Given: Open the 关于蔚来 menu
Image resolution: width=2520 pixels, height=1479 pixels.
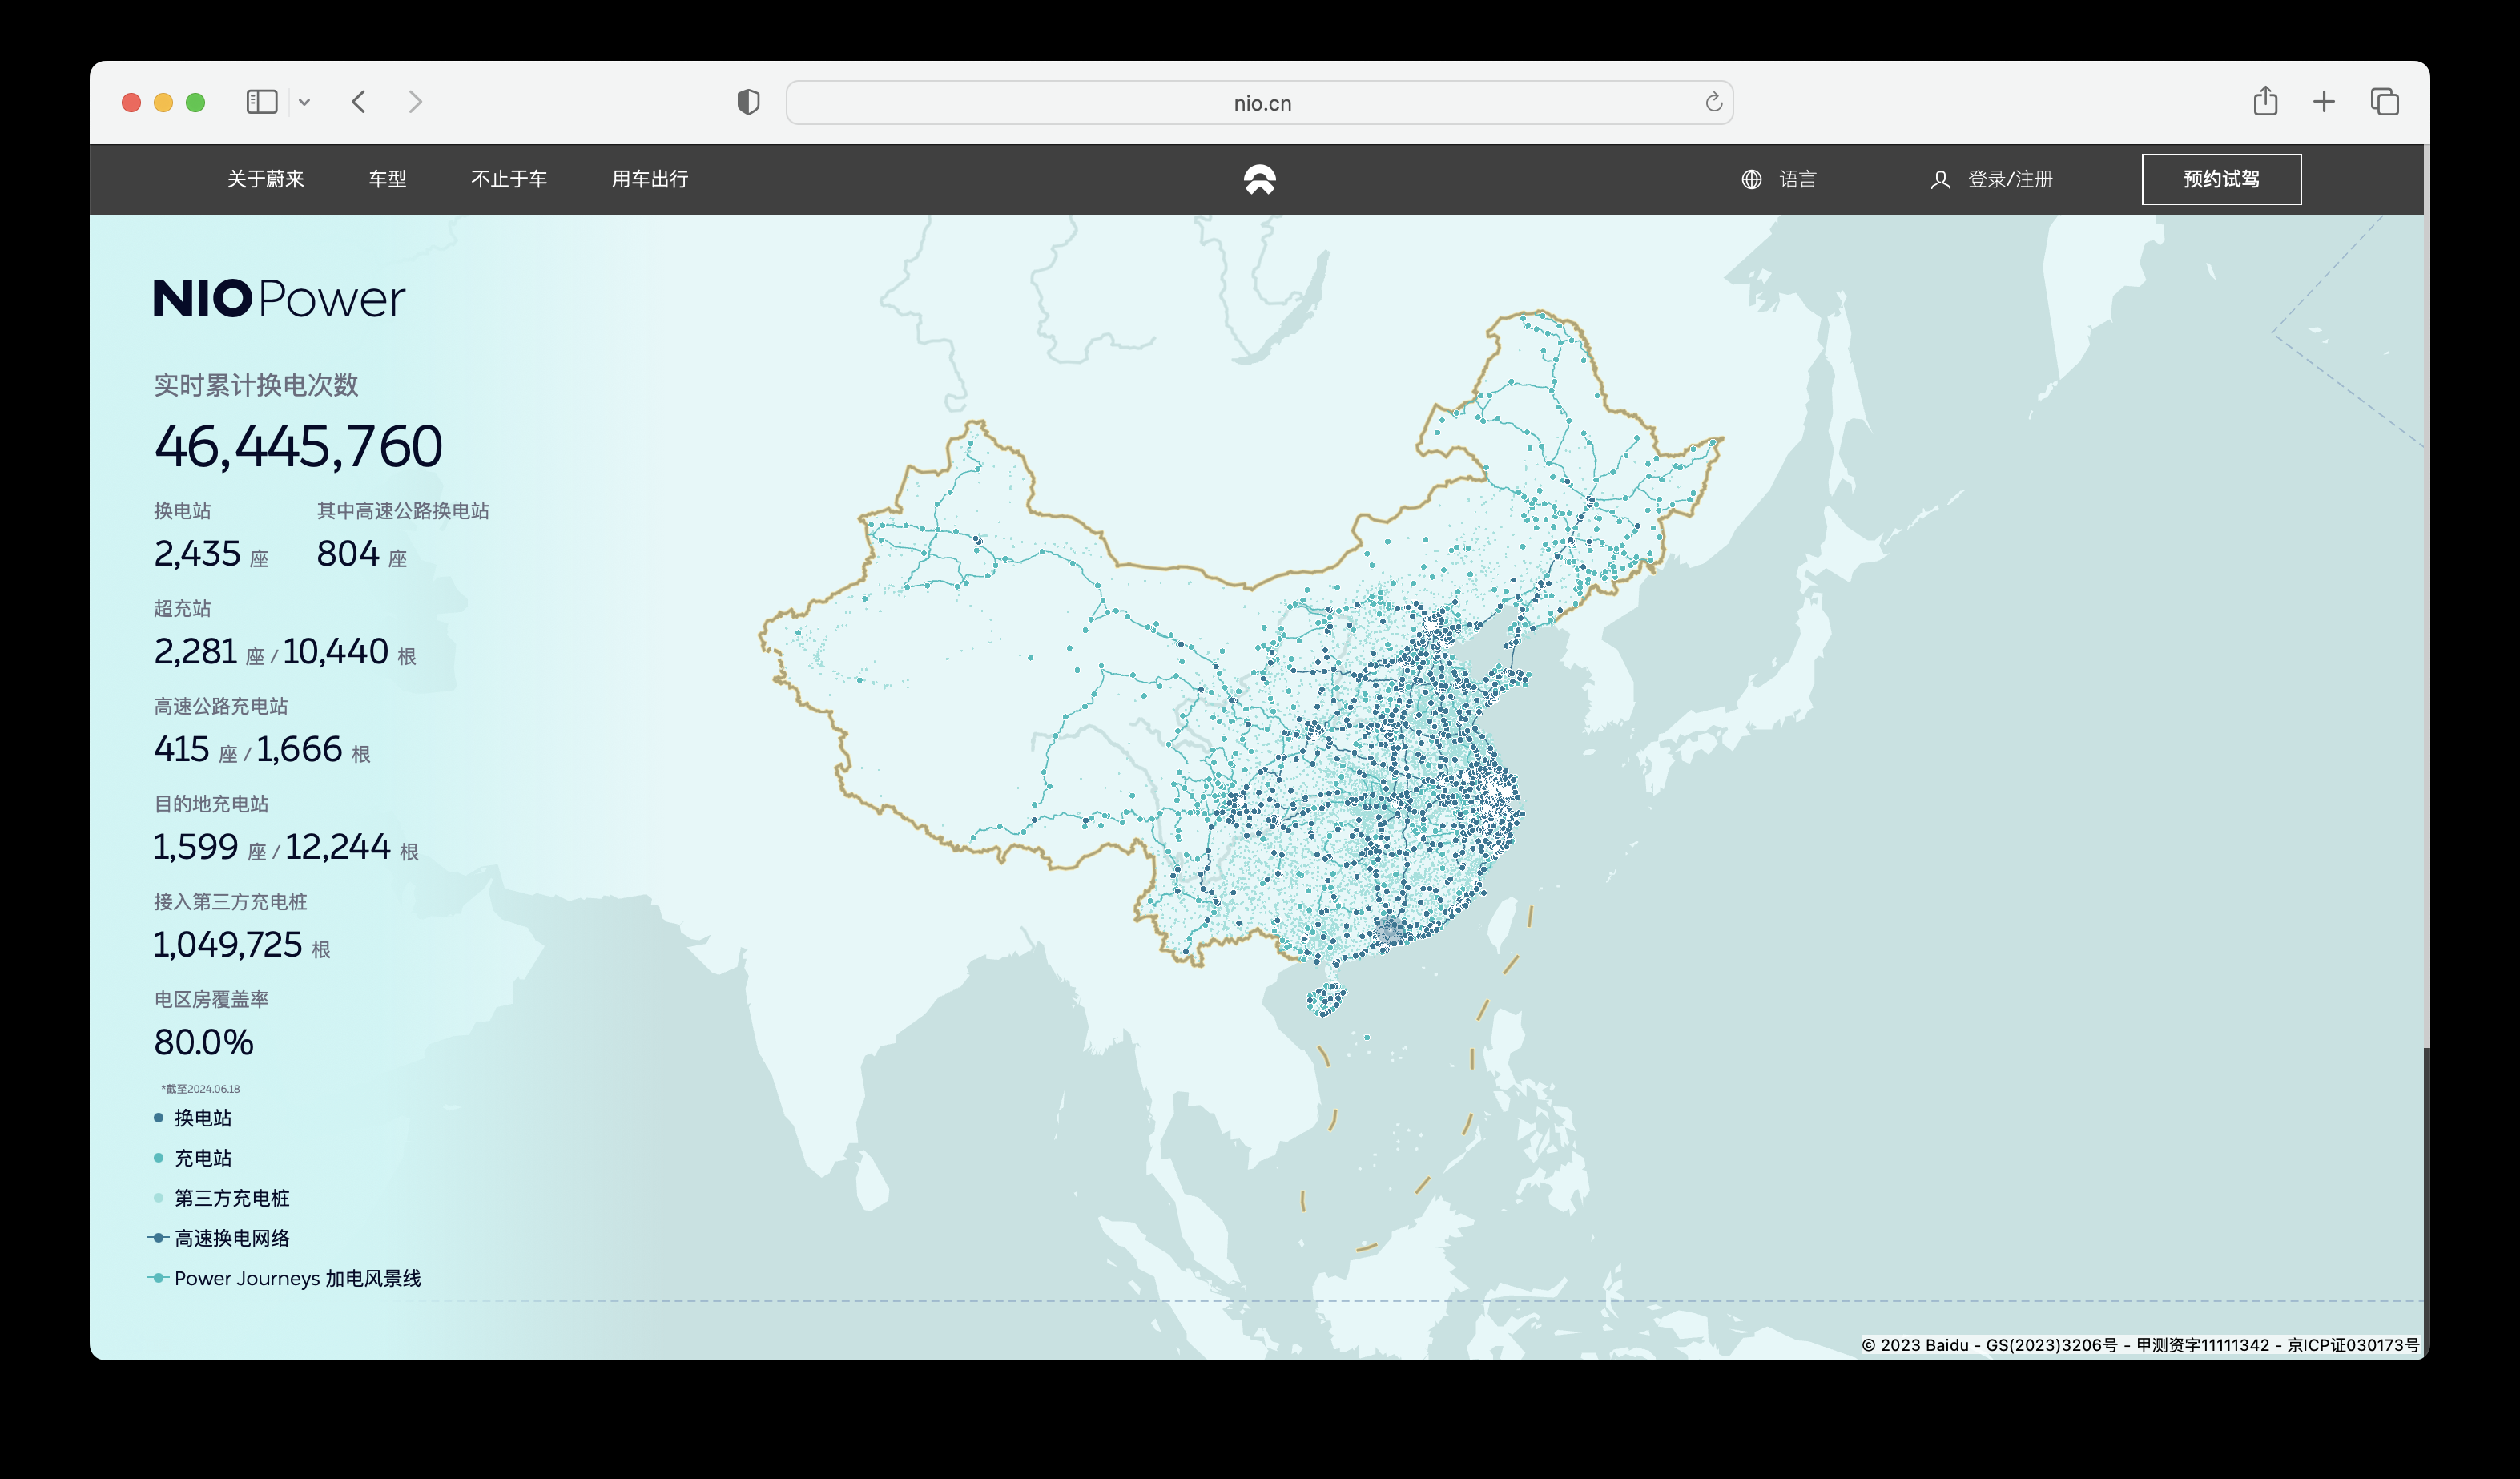Looking at the screenshot, I should click(x=266, y=179).
